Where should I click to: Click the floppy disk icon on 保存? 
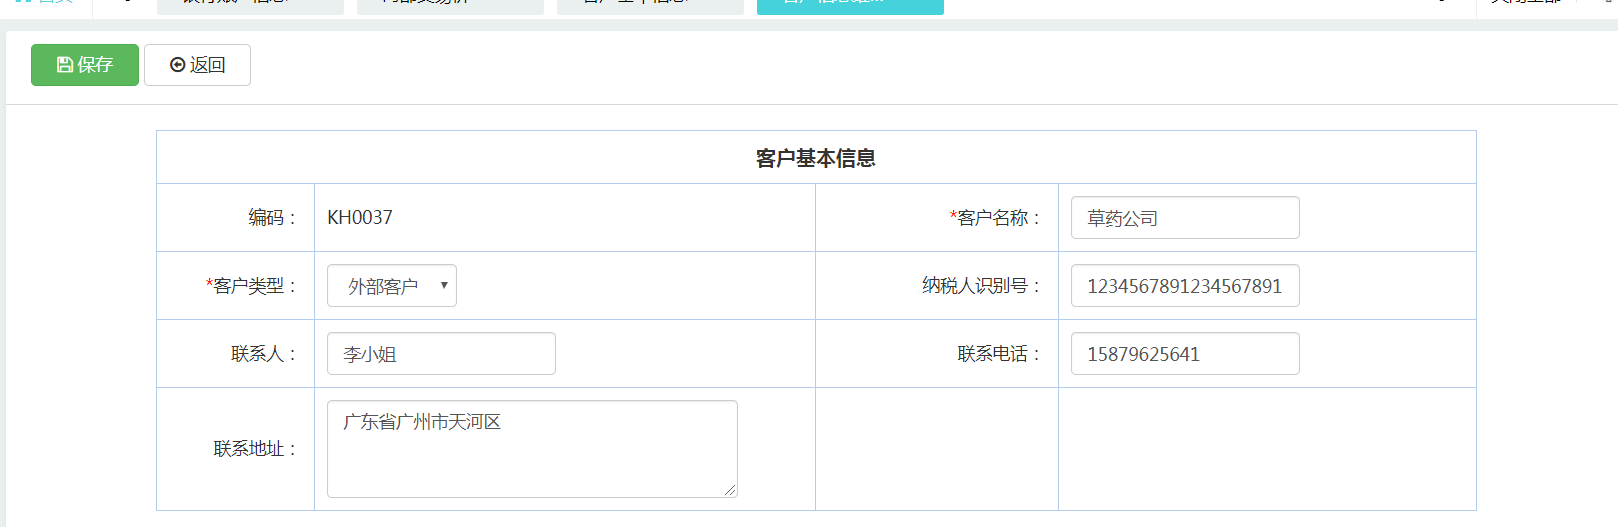65,65
